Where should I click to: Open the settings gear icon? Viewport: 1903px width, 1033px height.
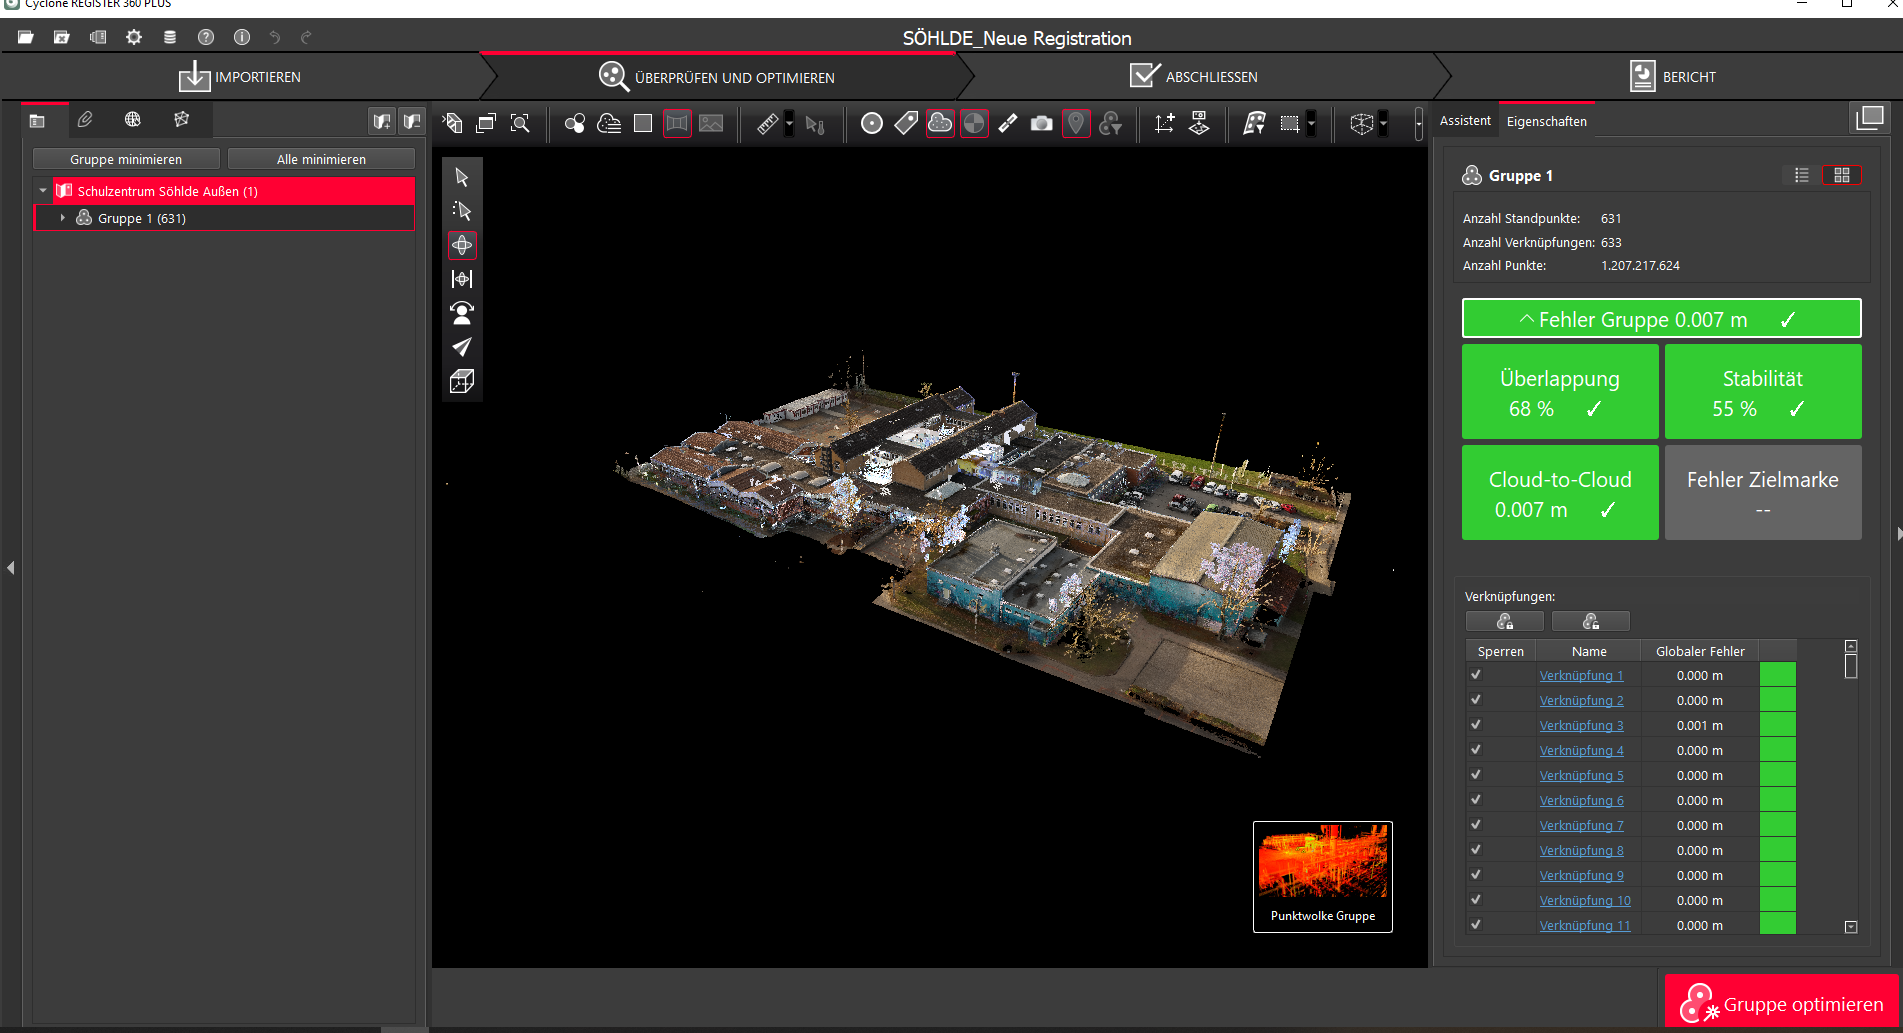coord(134,37)
